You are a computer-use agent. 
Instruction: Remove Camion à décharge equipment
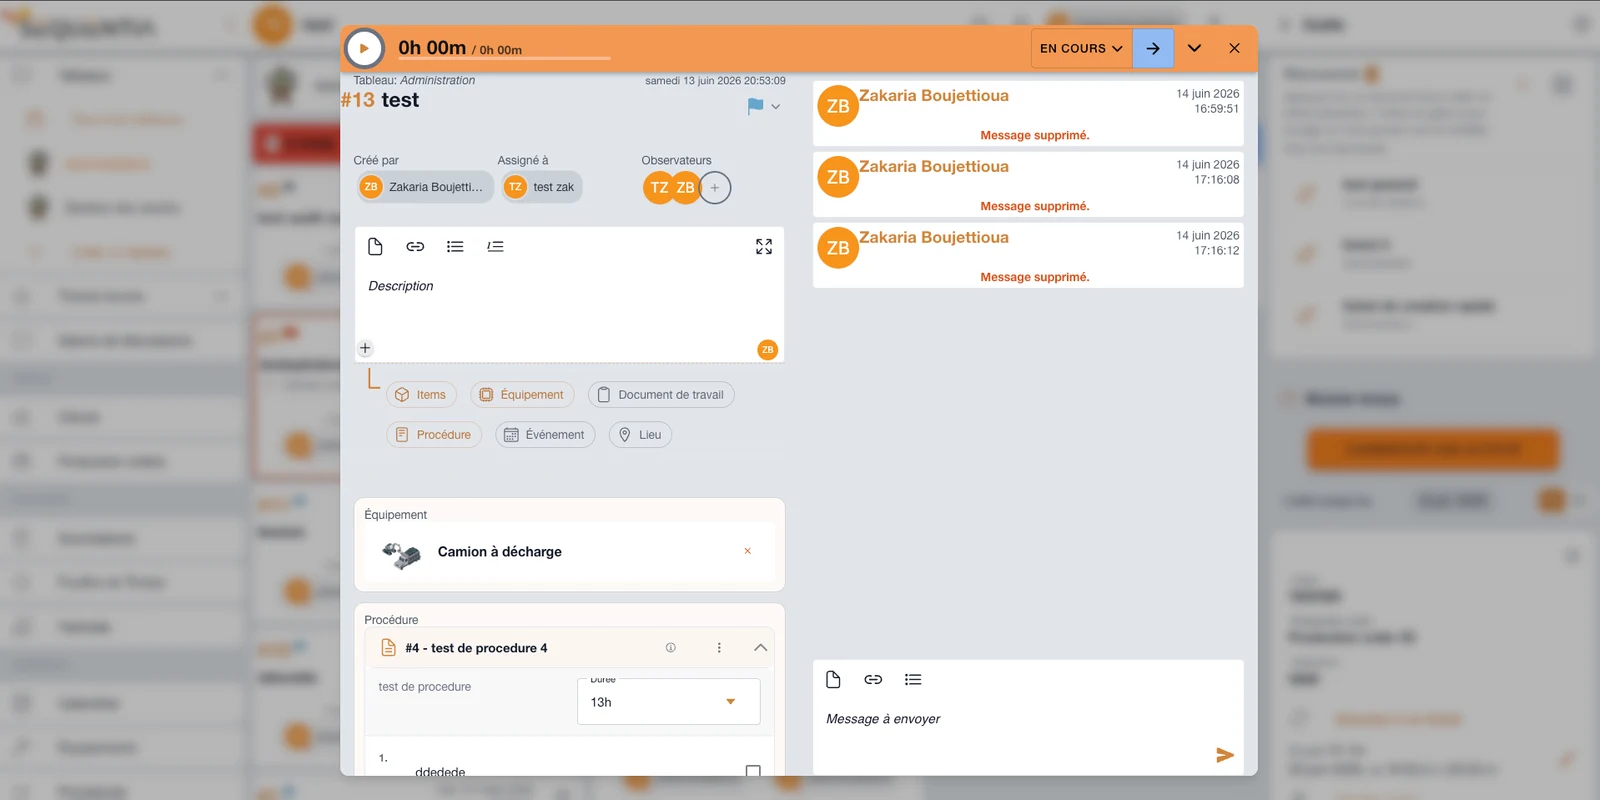point(747,551)
